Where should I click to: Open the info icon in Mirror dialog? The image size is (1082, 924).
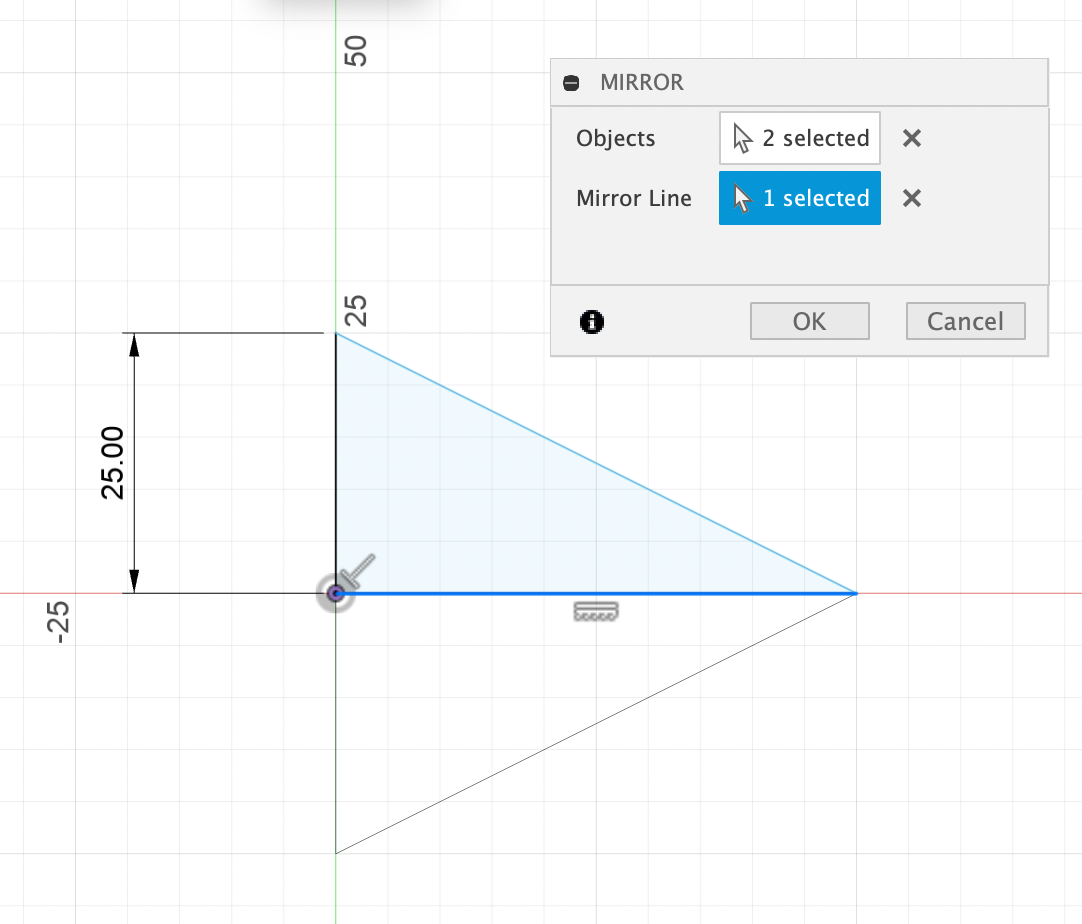(x=592, y=321)
